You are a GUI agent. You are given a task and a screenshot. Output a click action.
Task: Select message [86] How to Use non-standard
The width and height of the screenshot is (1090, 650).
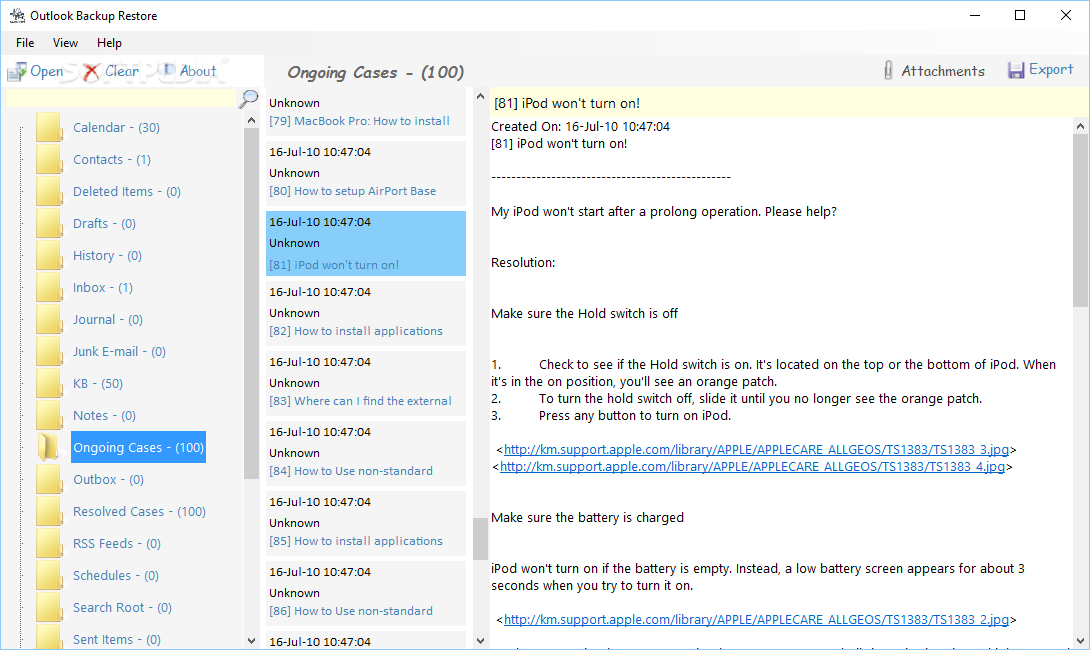(x=366, y=593)
